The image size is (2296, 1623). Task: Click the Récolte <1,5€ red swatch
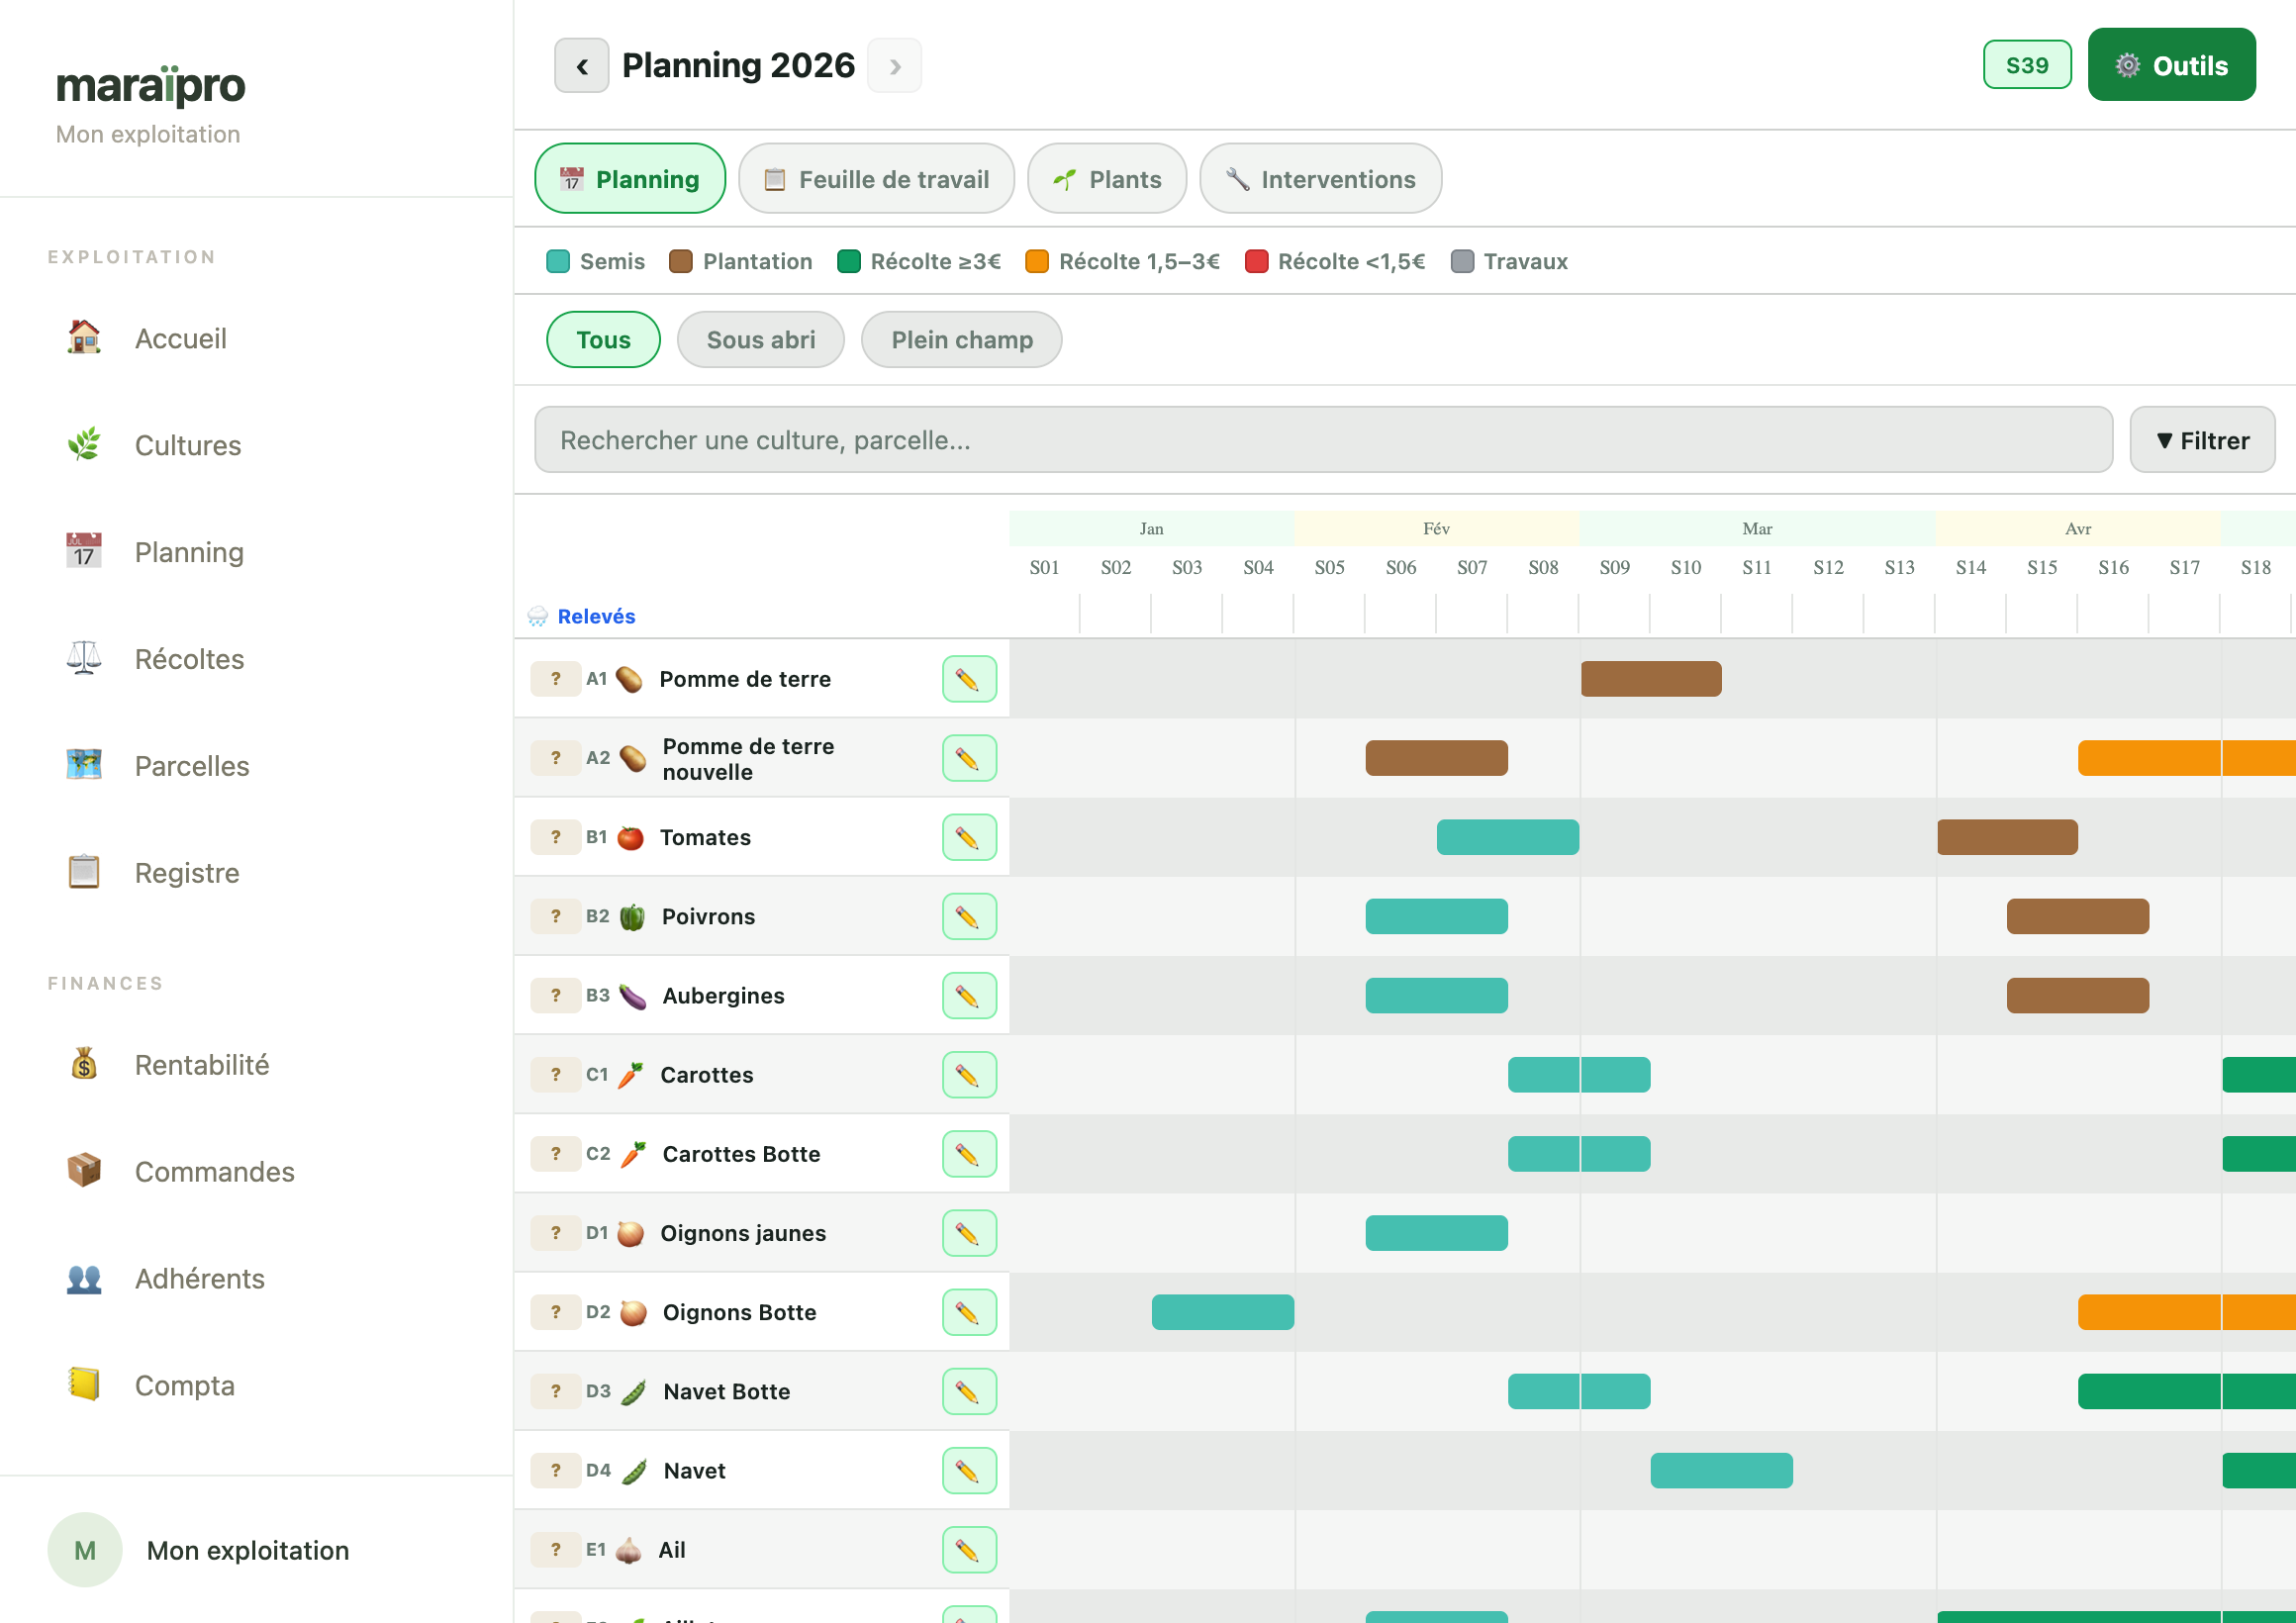click(x=1256, y=262)
